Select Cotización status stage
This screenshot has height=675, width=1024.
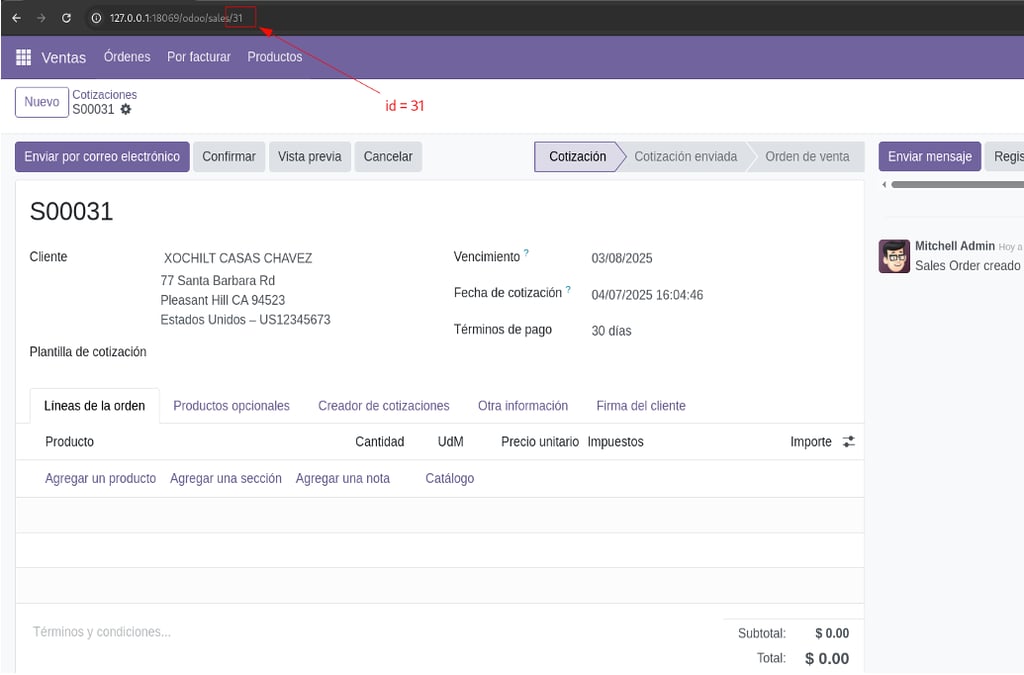[x=577, y=157]
